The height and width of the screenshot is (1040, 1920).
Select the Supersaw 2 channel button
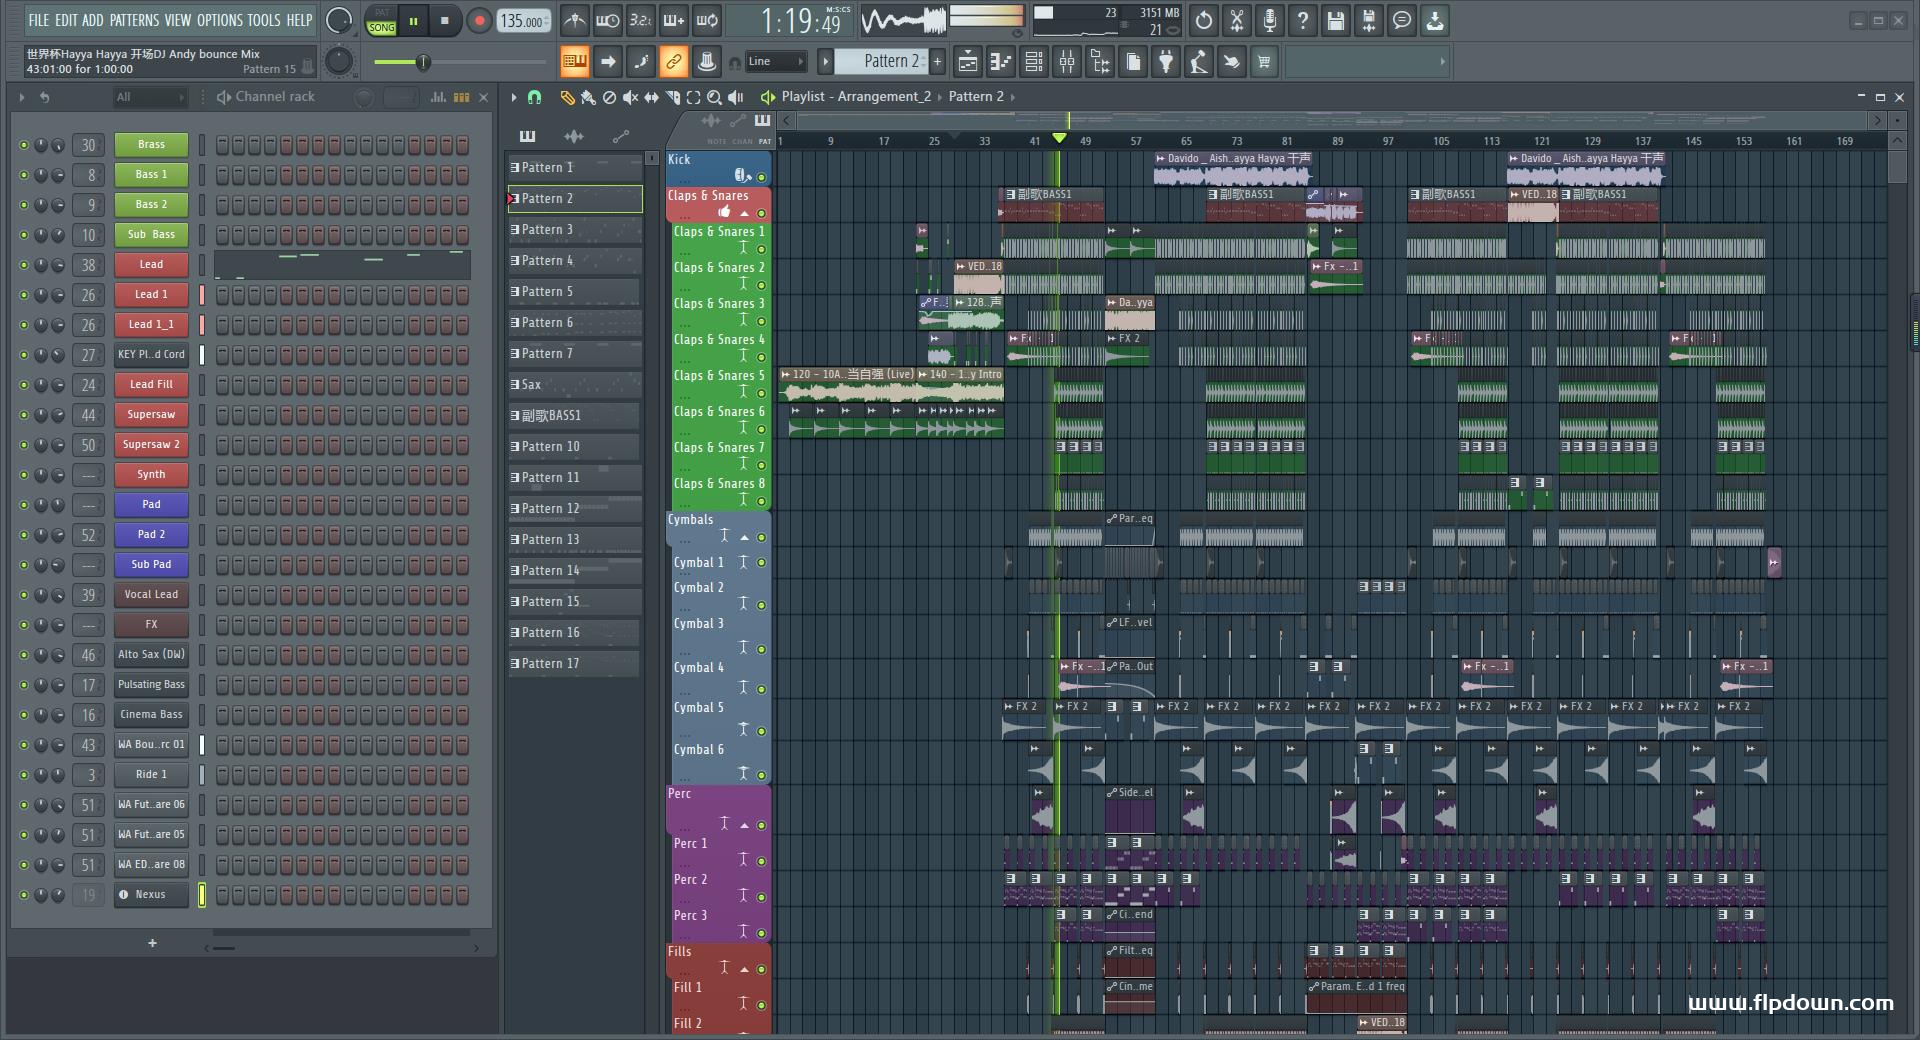click(x=151, y=445)
